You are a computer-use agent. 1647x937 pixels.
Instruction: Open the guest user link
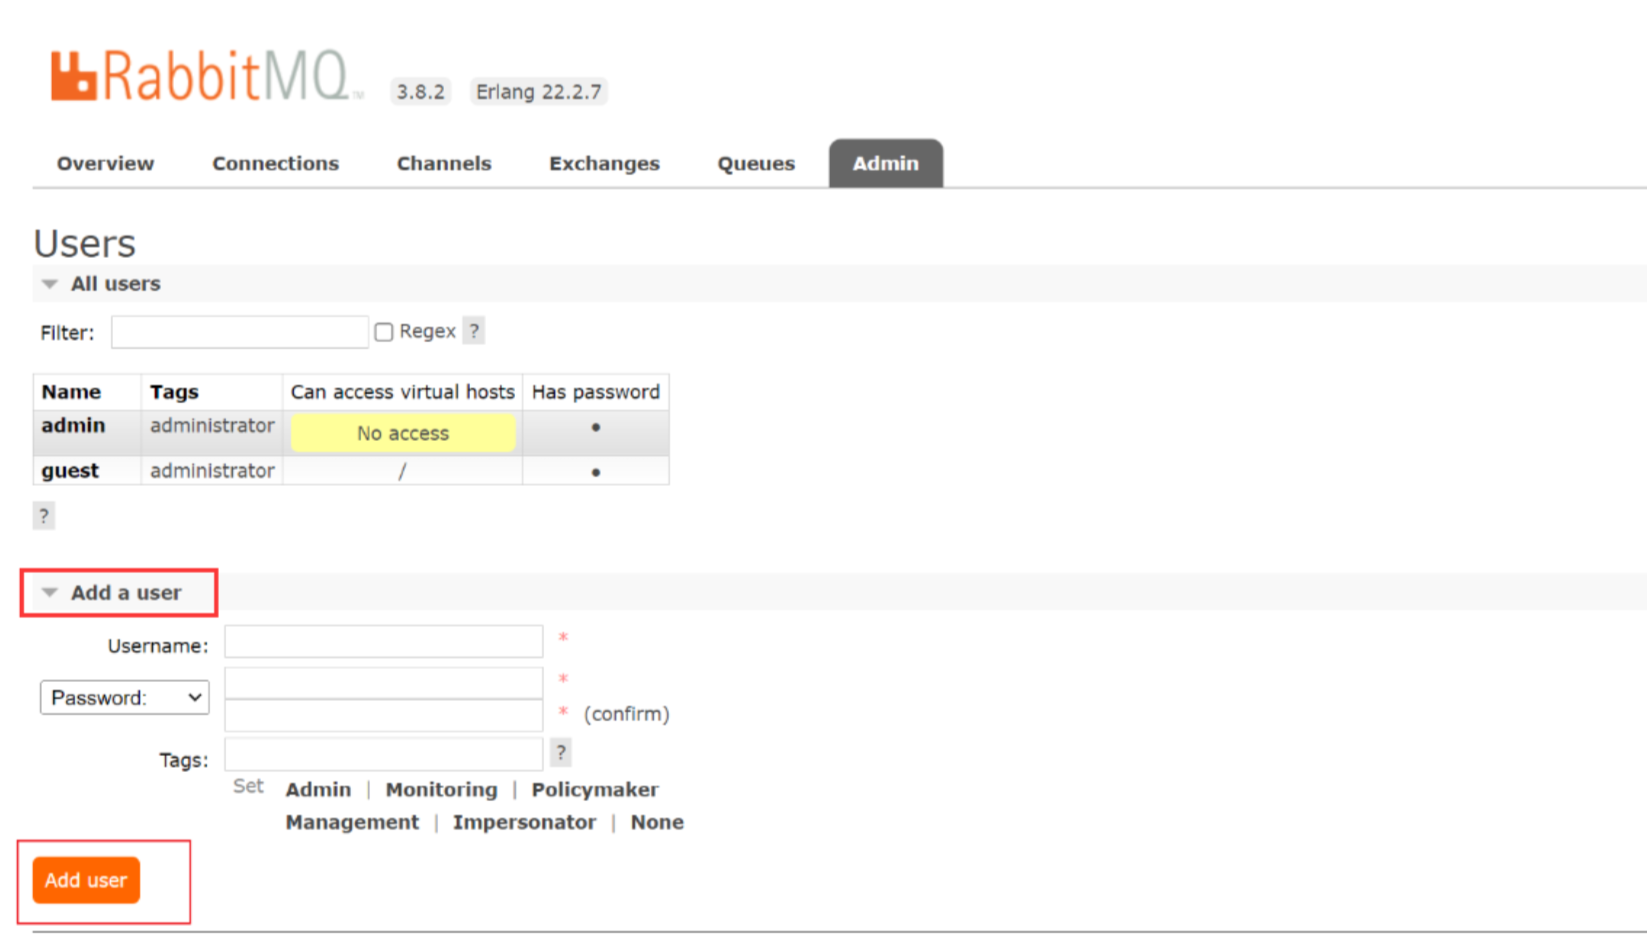click(x=70, y=470)
